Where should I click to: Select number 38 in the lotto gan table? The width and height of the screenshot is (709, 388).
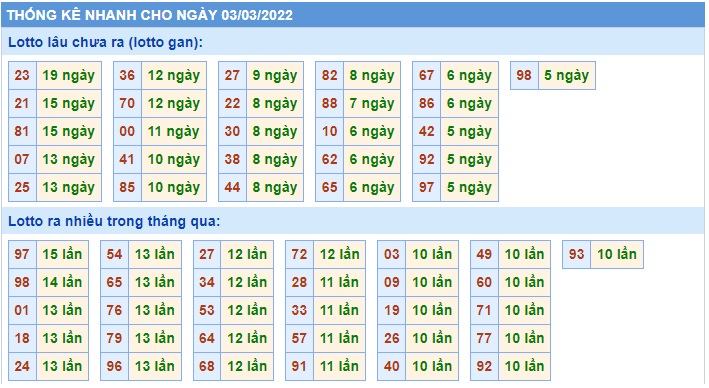(x=232, y=159)
